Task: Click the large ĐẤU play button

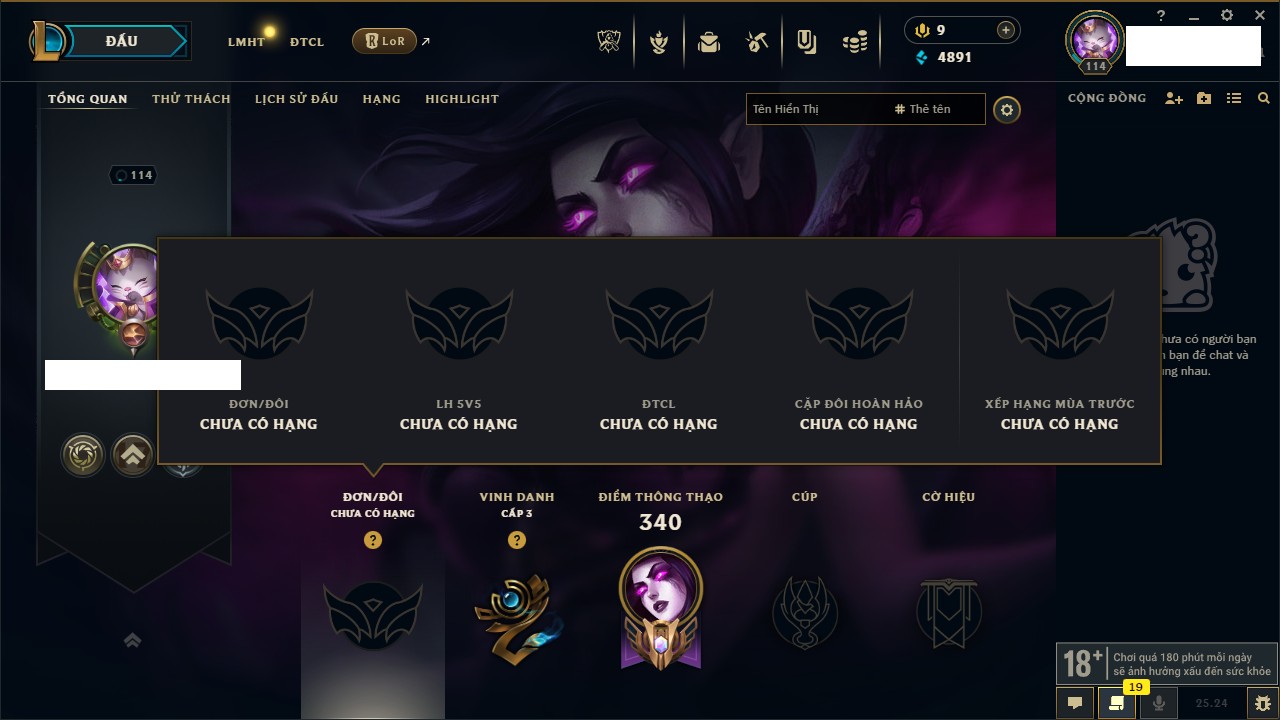Action: (121, 41)
